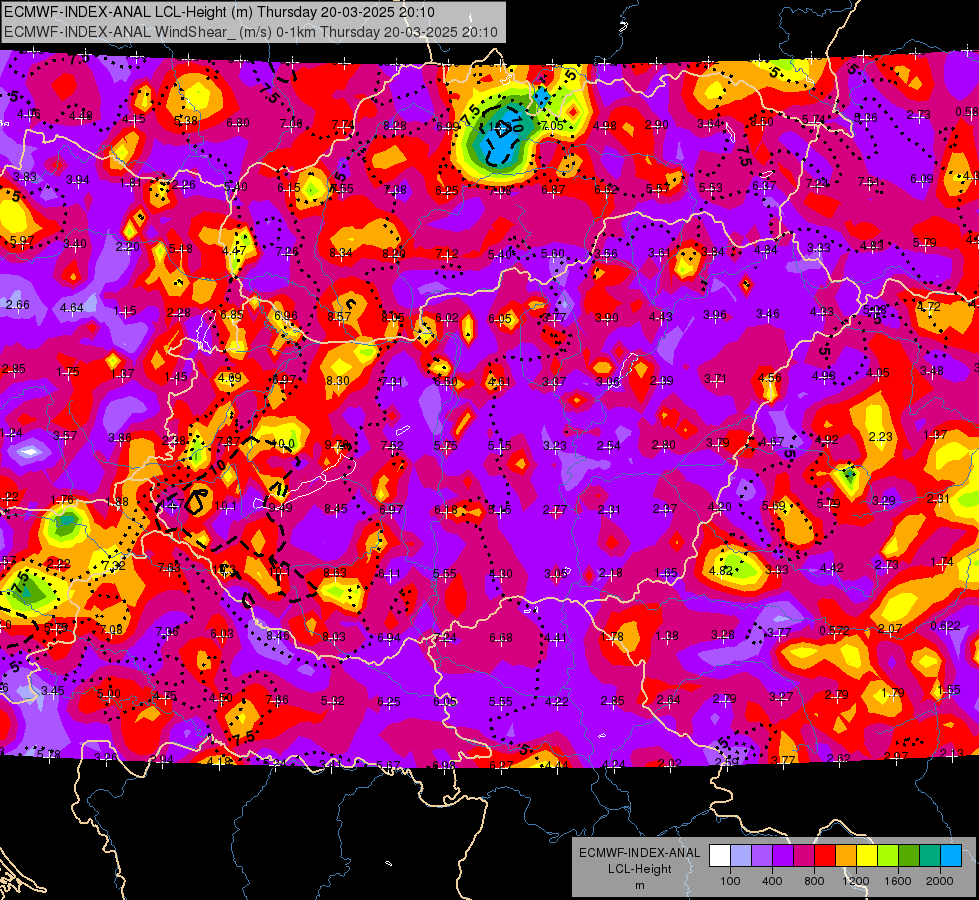Click the 4.06 wind shear value
The height and width of the screenshot is (900, 979).
[x=29, y=114]
